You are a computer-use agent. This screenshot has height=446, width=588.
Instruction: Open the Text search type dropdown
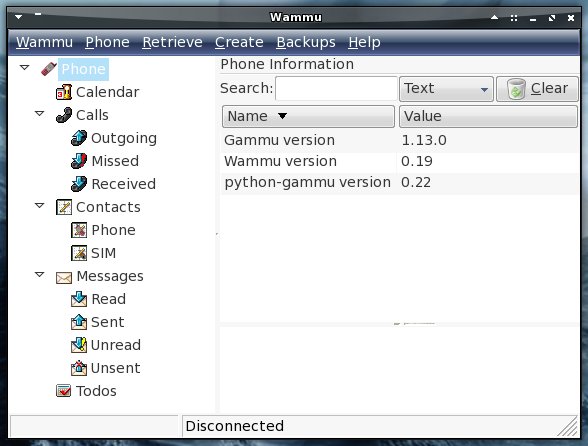point(446,89)
